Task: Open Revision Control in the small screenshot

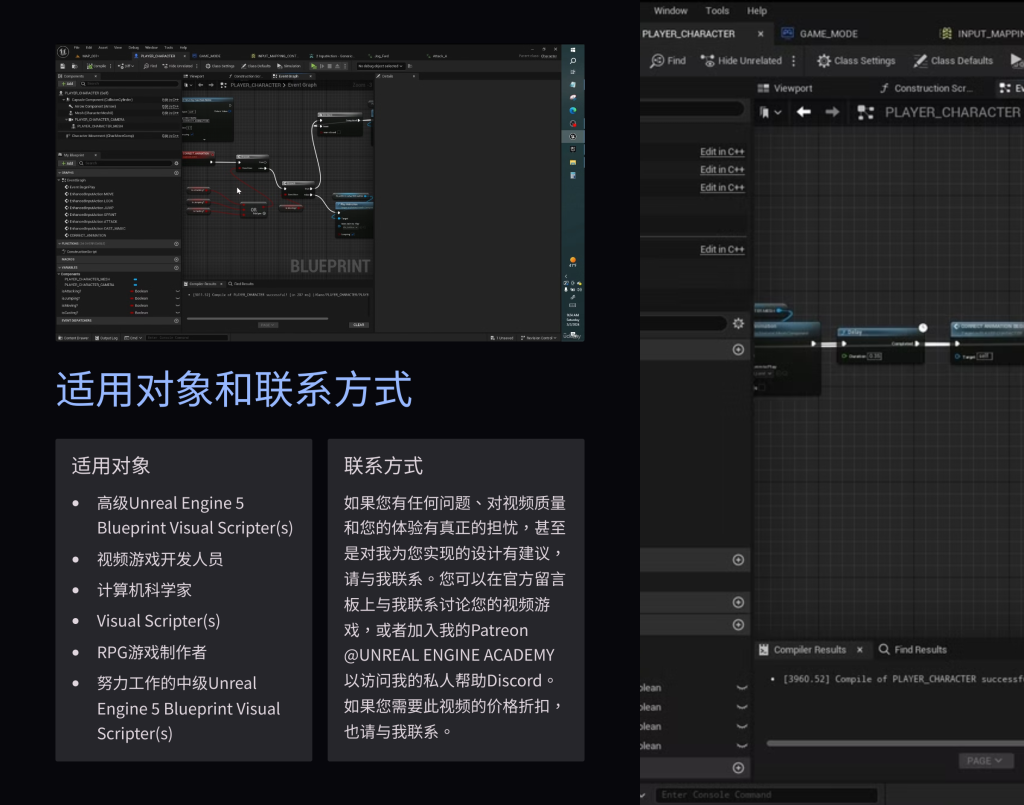Action: tap(539, 338)
